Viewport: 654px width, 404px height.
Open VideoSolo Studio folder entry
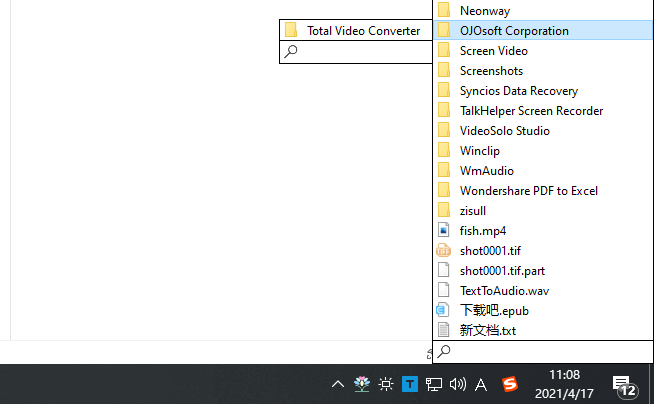(543, 130)
